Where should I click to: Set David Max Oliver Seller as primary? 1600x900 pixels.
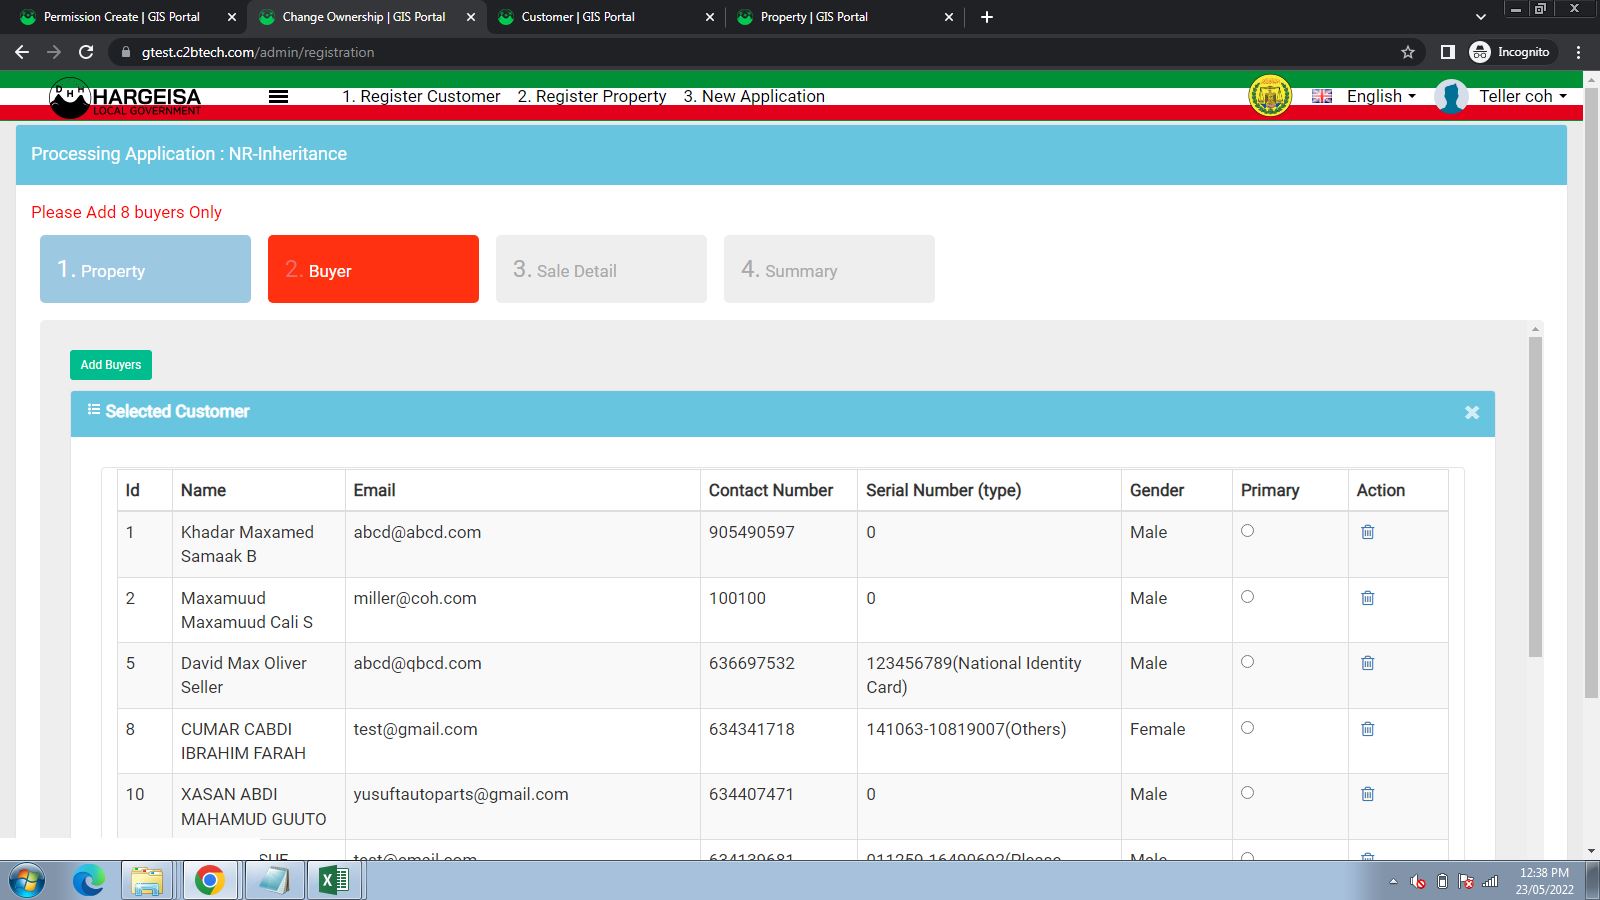coord(1247,662)
